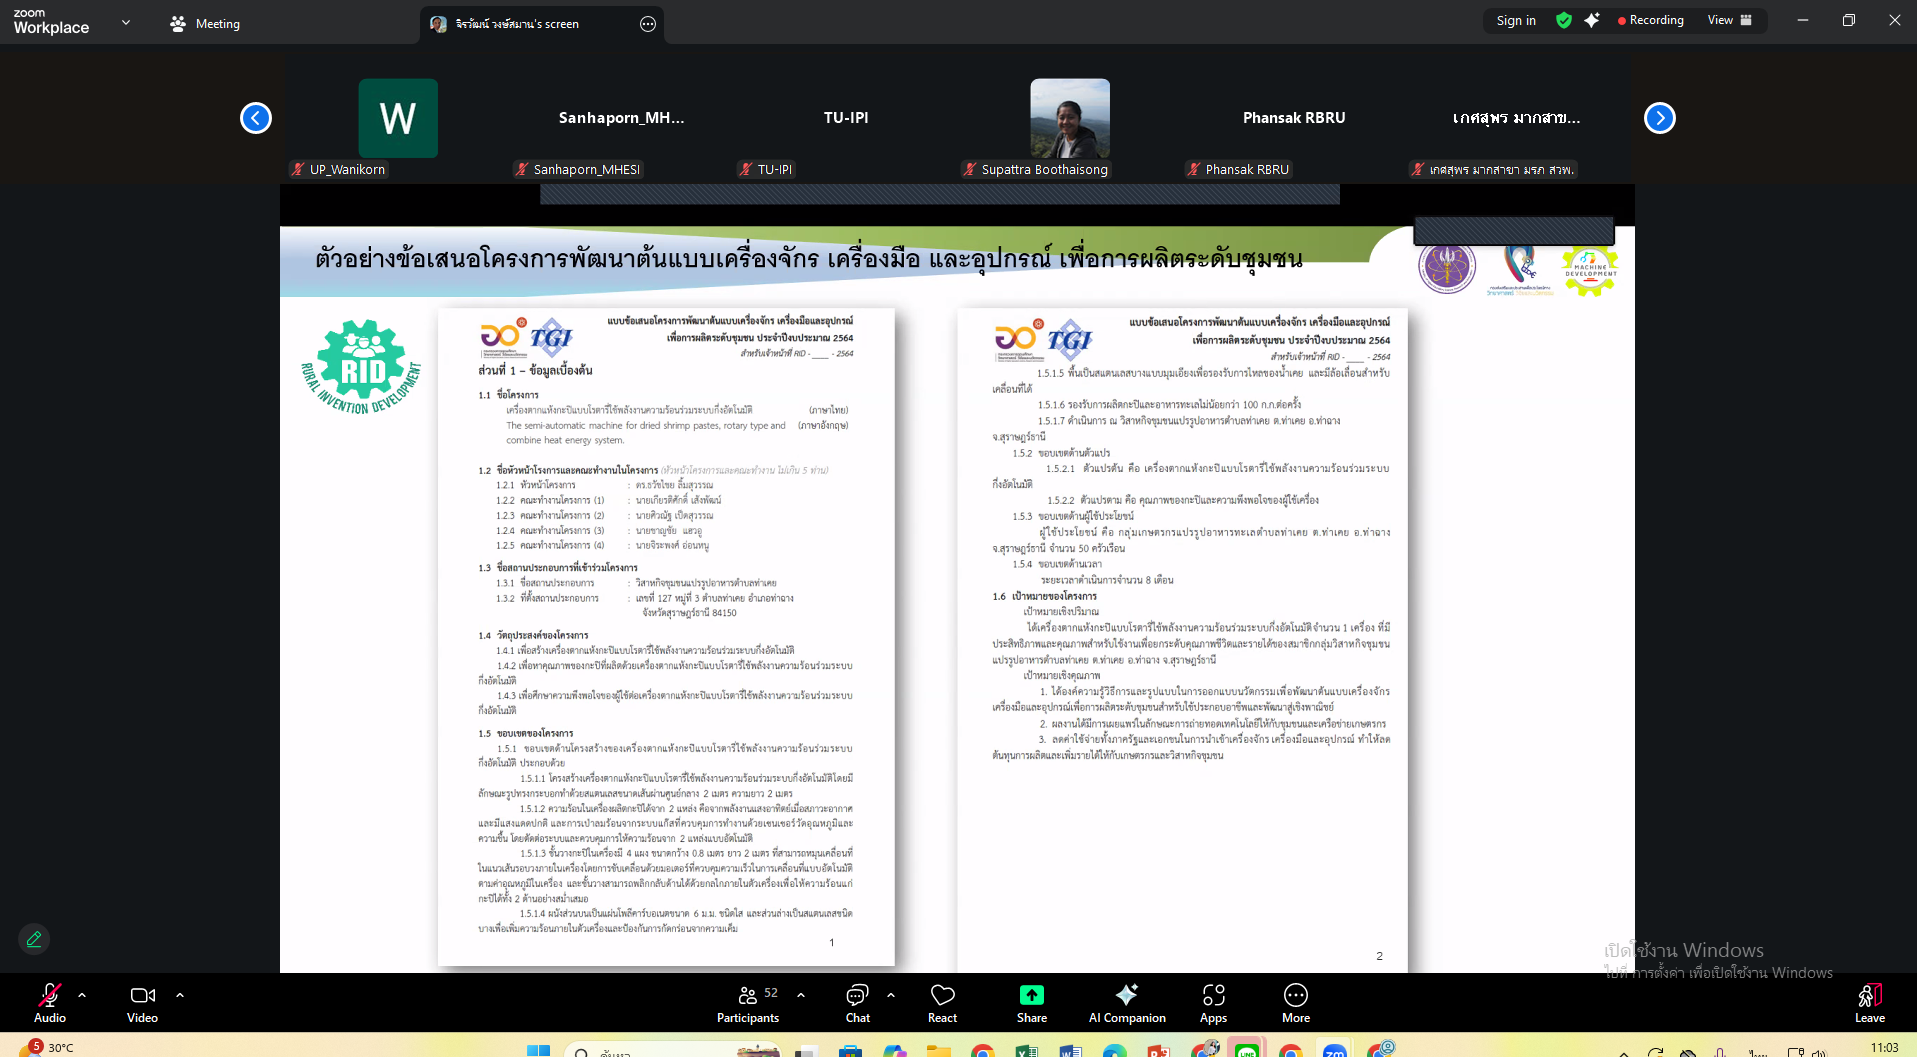1917x1057 pixels.
Task: Click the encryption shield icon
Action: click(x=1564, y=20)
